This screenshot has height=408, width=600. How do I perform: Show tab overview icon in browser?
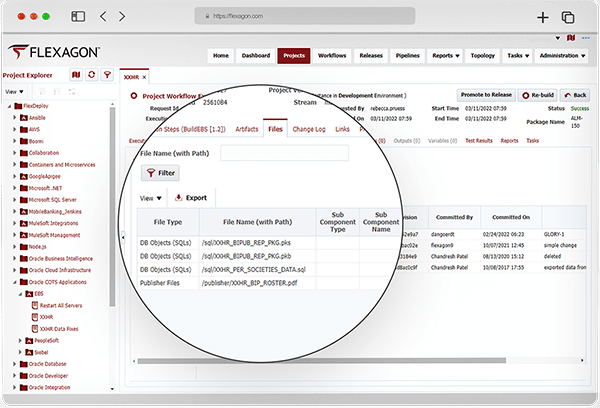click(568, 17)
